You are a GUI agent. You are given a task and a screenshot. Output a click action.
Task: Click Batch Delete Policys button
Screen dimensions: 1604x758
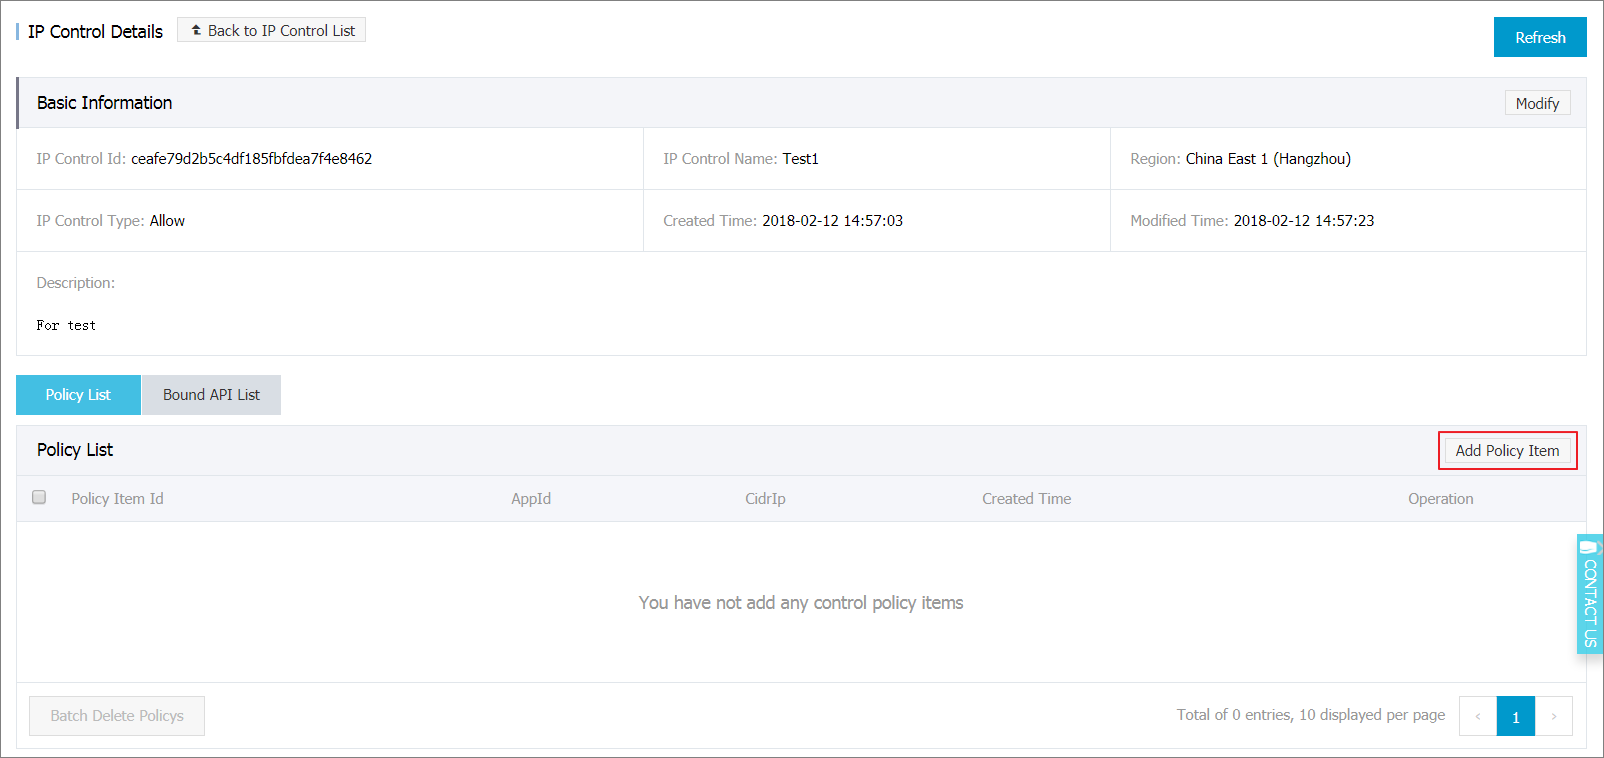point(117,716)
